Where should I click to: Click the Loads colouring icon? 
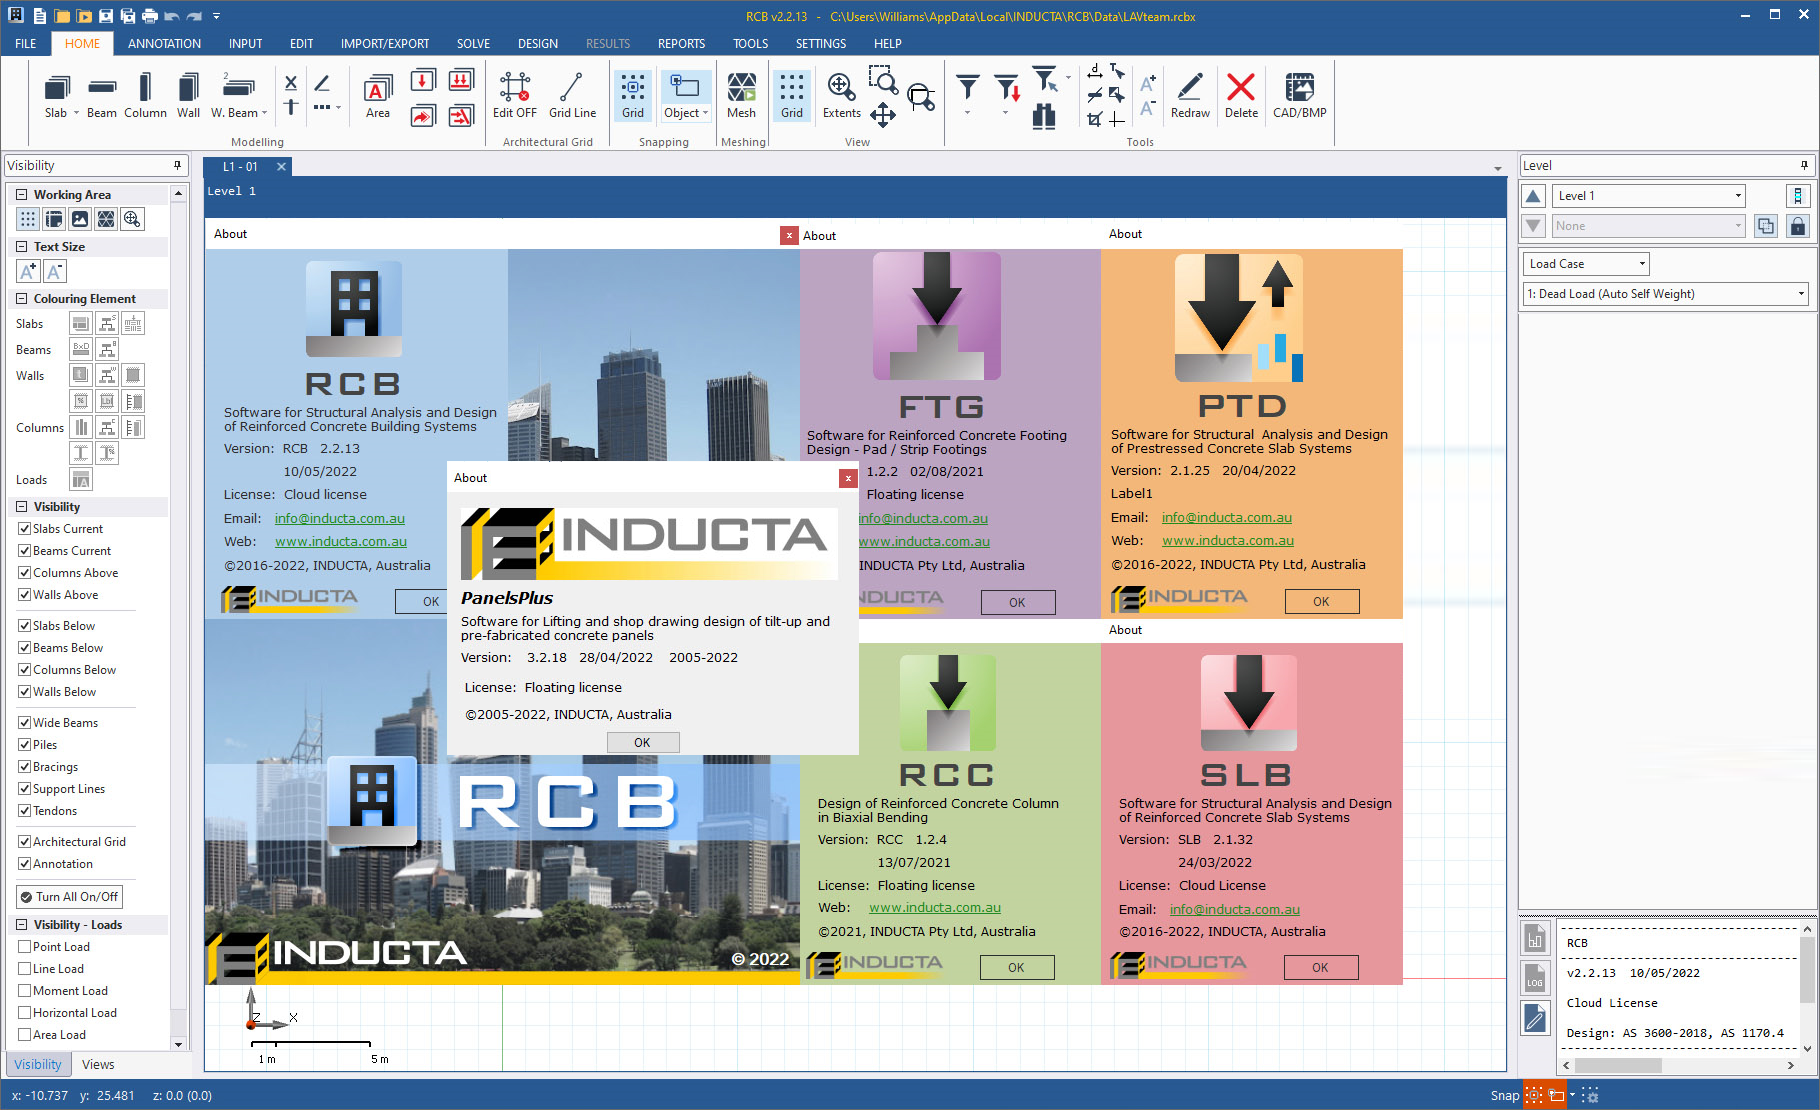tap(81, 480)
